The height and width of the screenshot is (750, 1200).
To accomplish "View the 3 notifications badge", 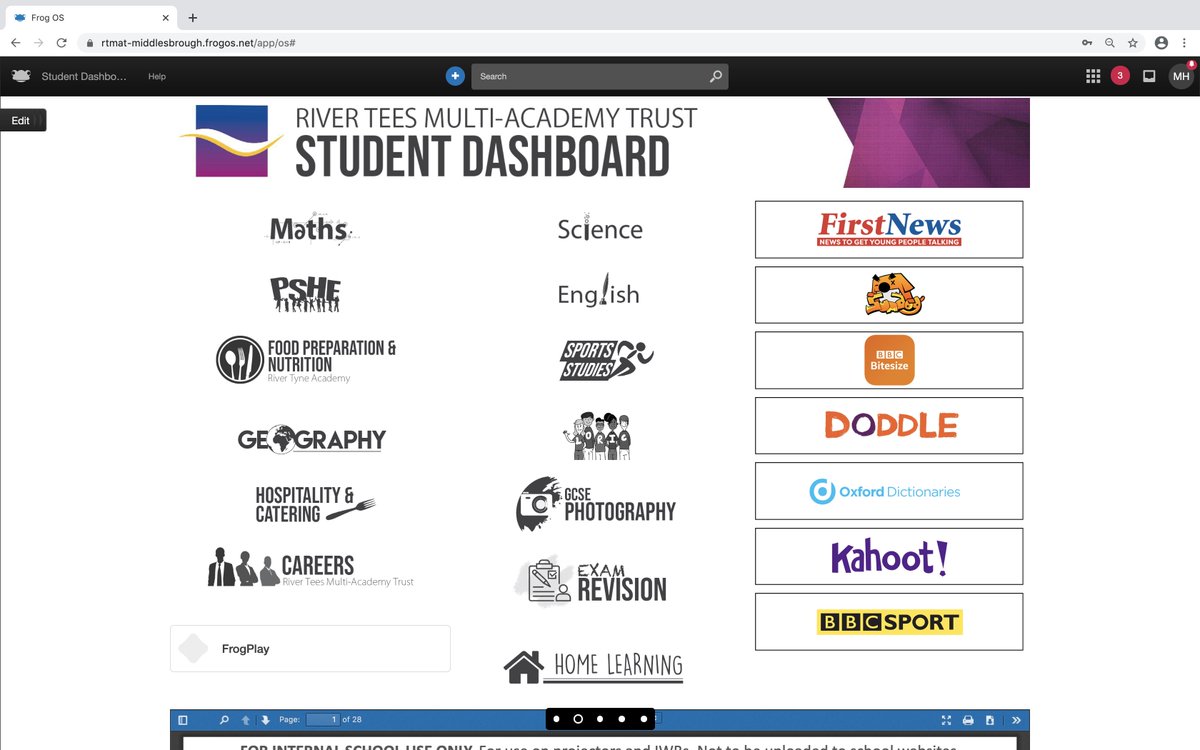I will (x=1120, y=76).
